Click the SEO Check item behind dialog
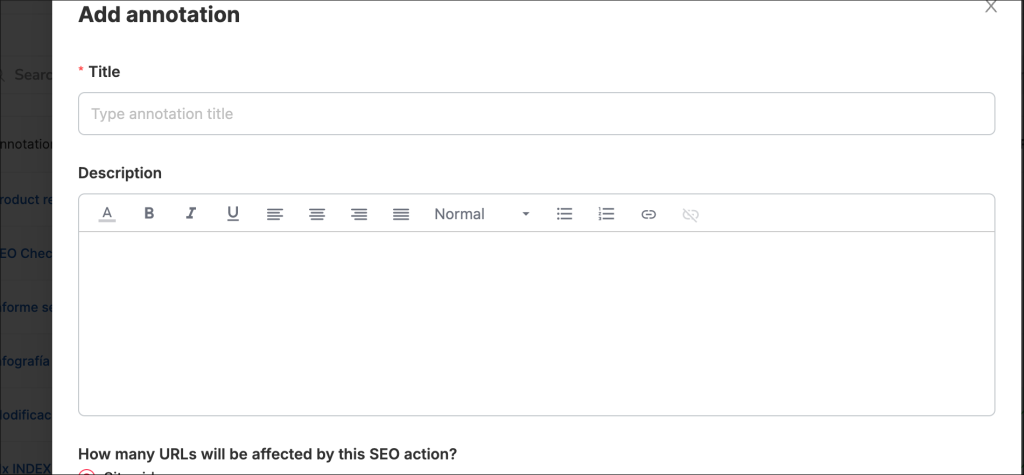Image resolution: width=1024 pixels, height=475 pixels. point(26,253)
